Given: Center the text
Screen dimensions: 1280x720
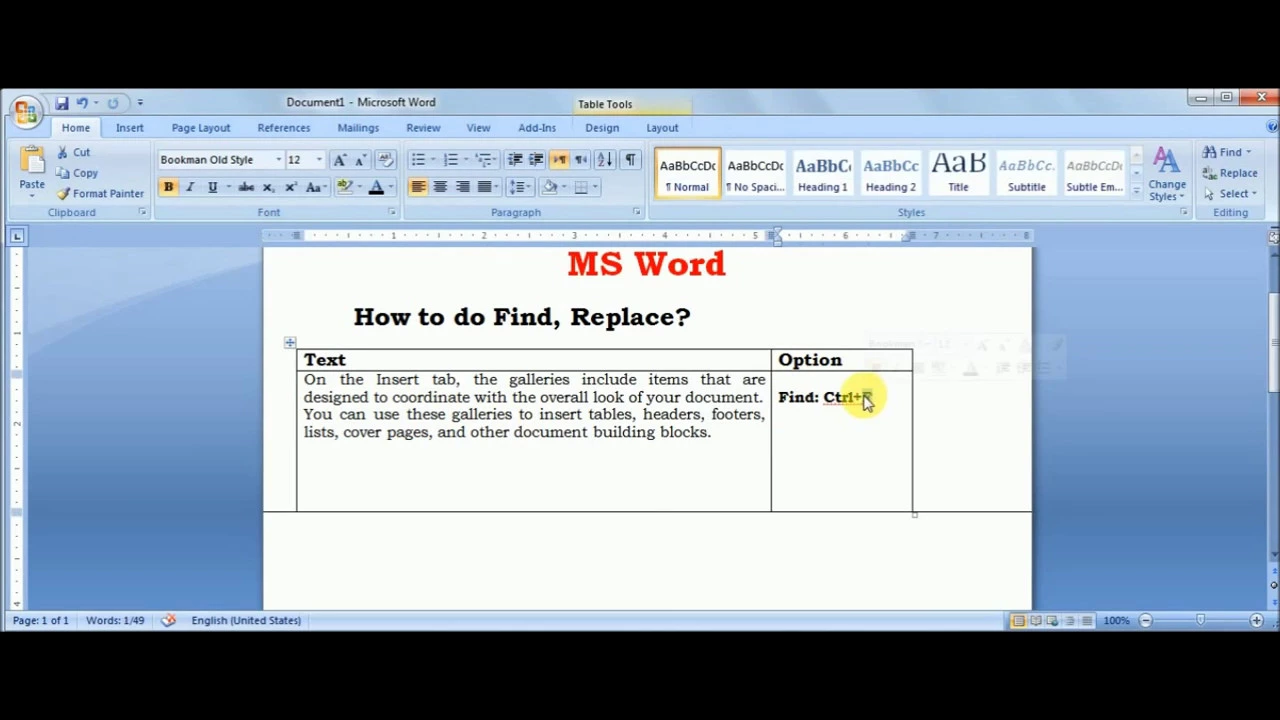Looking at the screenshot, I should (x=440, y=187).
